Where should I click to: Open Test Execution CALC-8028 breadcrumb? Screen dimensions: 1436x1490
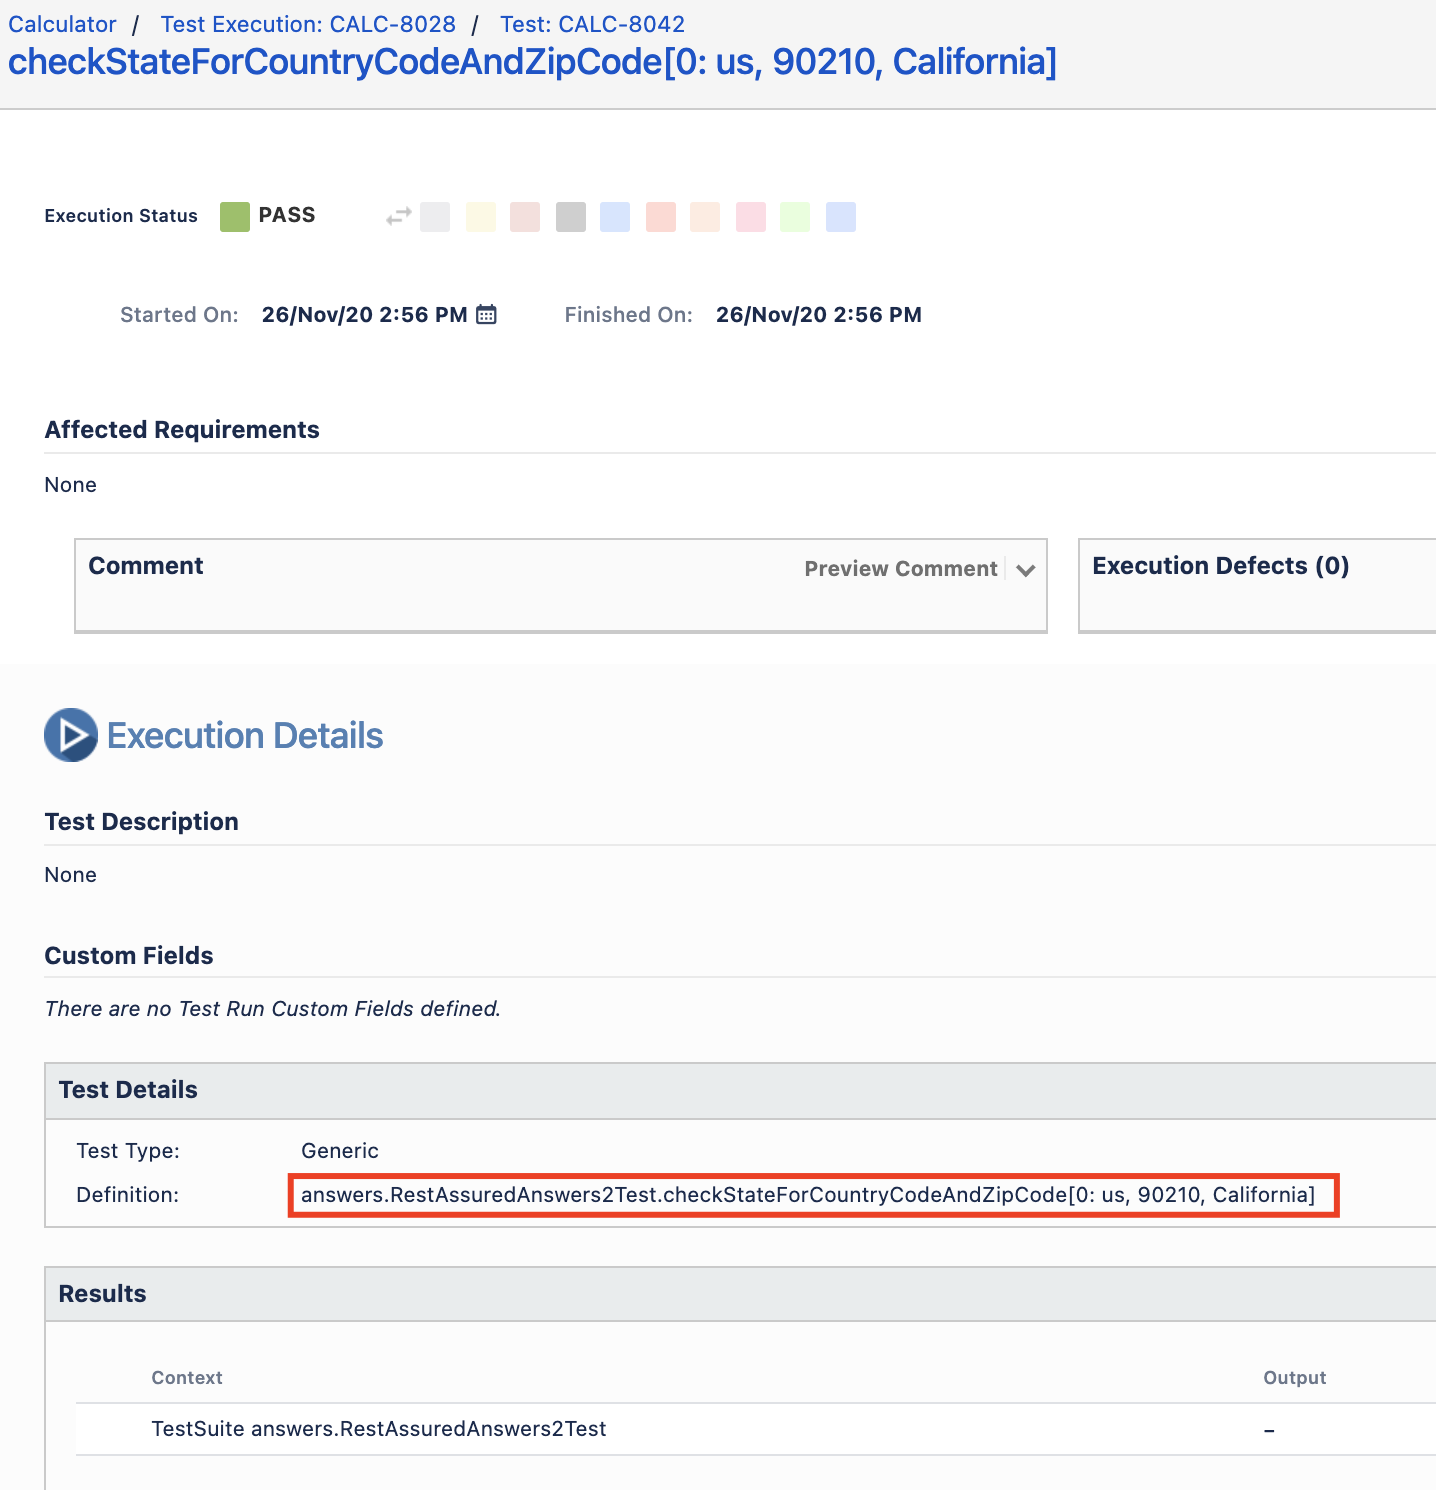(x=308, y=24)
